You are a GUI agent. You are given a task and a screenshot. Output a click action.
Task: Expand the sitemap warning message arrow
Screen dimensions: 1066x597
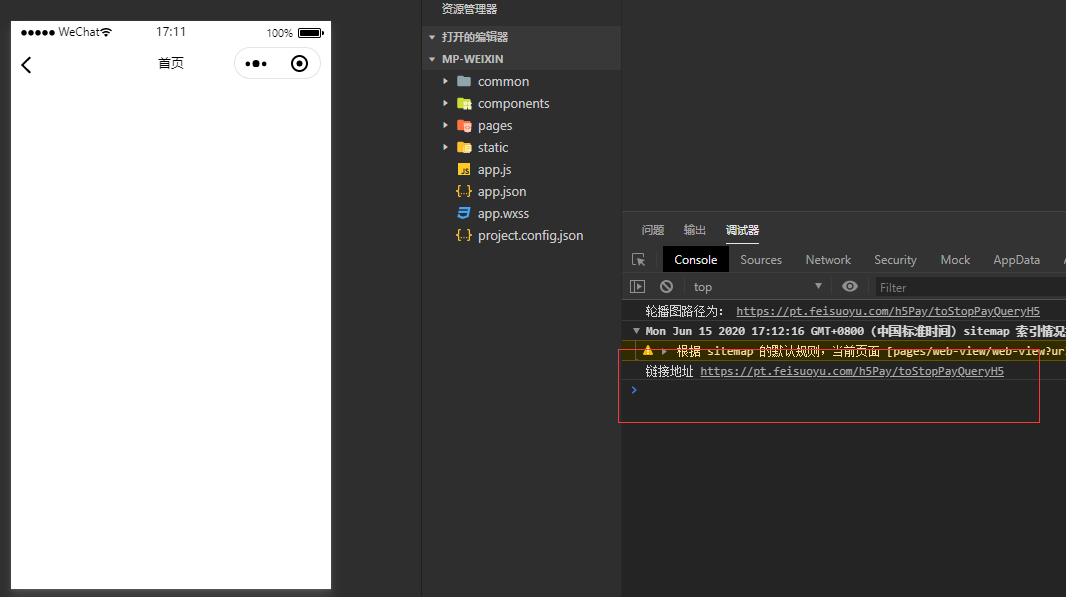point(664,352)
